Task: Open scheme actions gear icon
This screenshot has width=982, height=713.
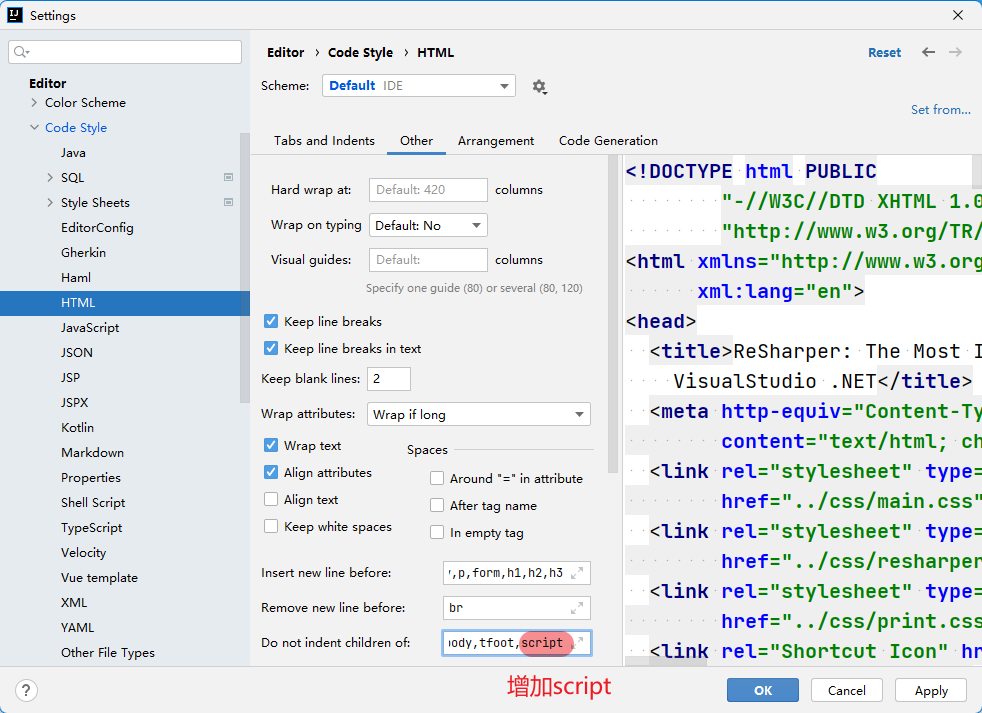Action: 539,86
